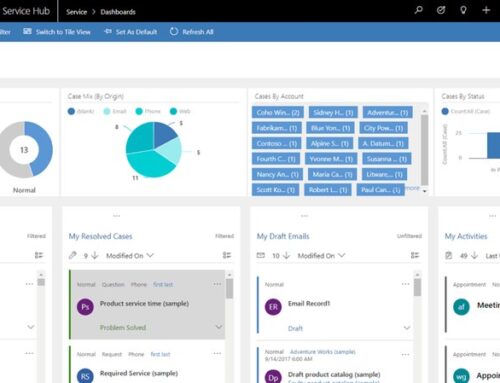The width and height of the screenshot is (500, 383).
Task: Toggle sort direction arrow in My Resolved Cases
Action: [95, 256]
